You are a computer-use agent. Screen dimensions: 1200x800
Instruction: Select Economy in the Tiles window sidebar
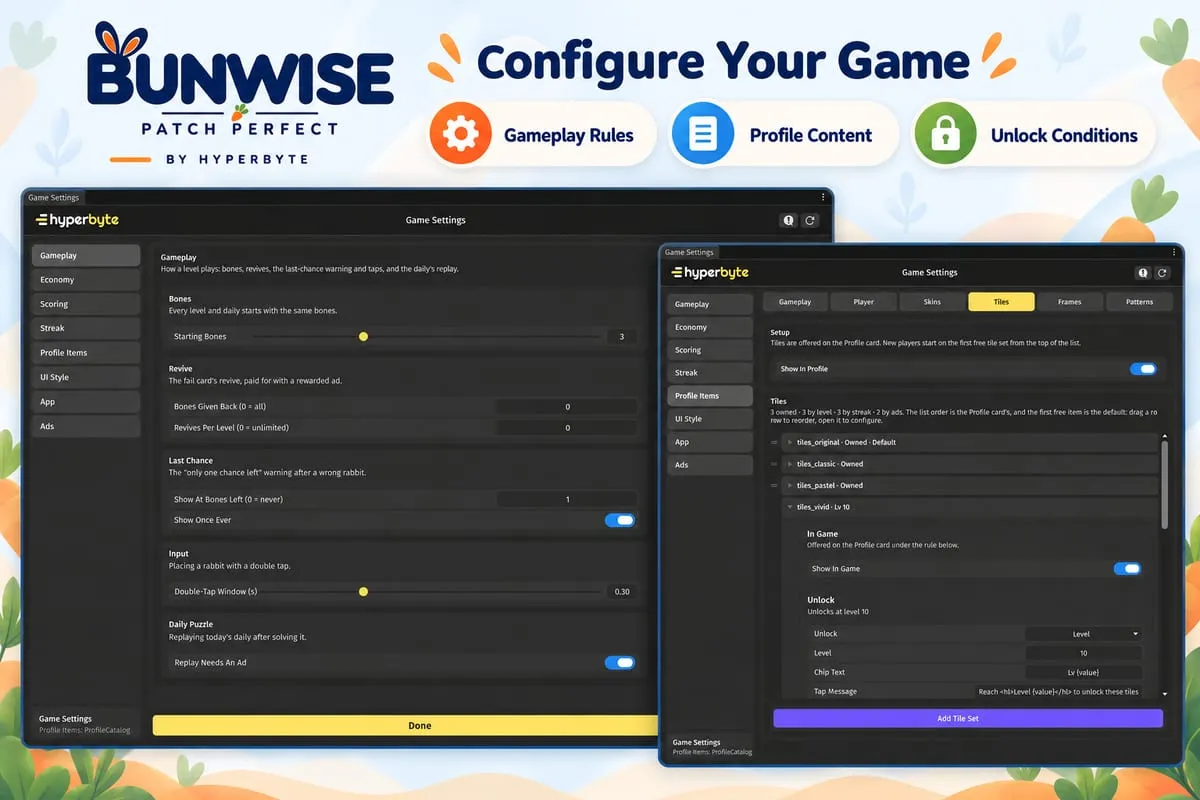710,327
